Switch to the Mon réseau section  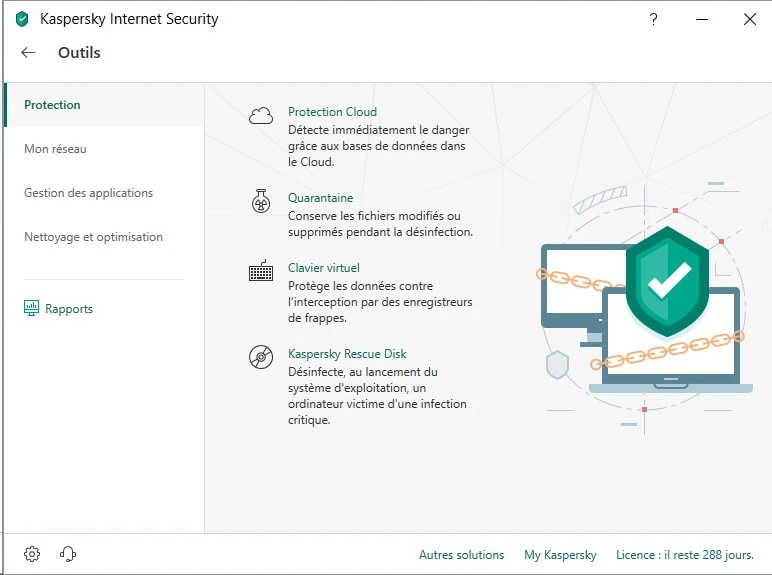click(55, 149)
